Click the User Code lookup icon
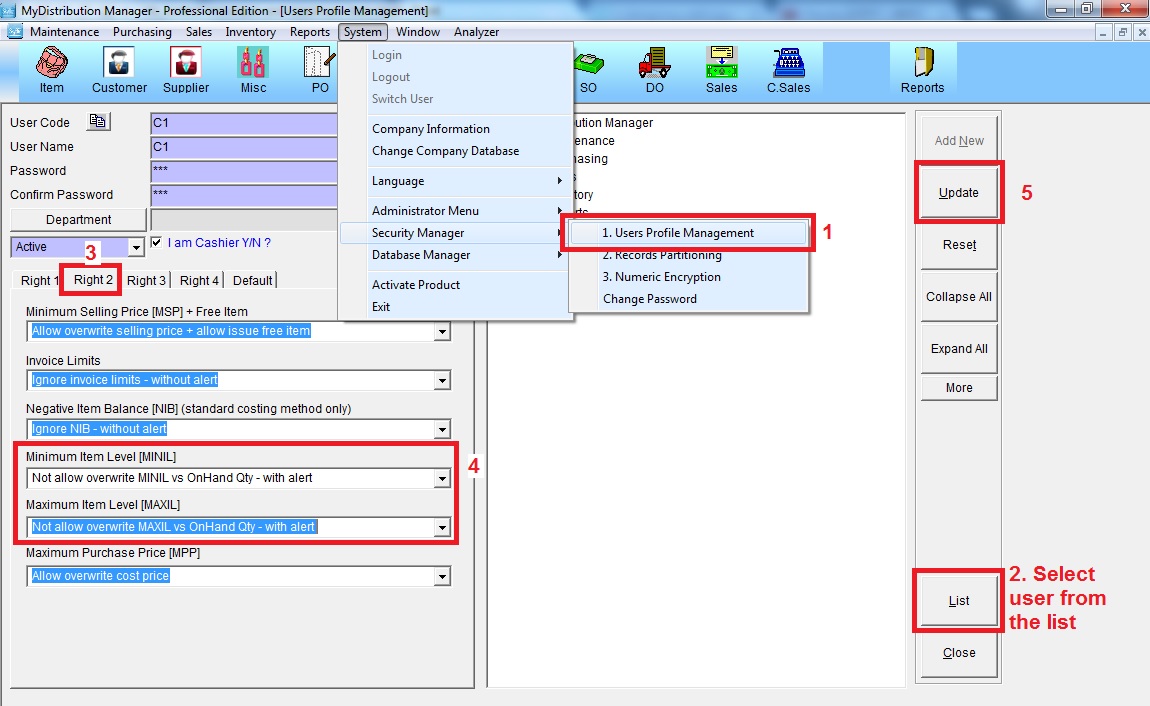Screen dimensions: 1150x706 [98, 122]
